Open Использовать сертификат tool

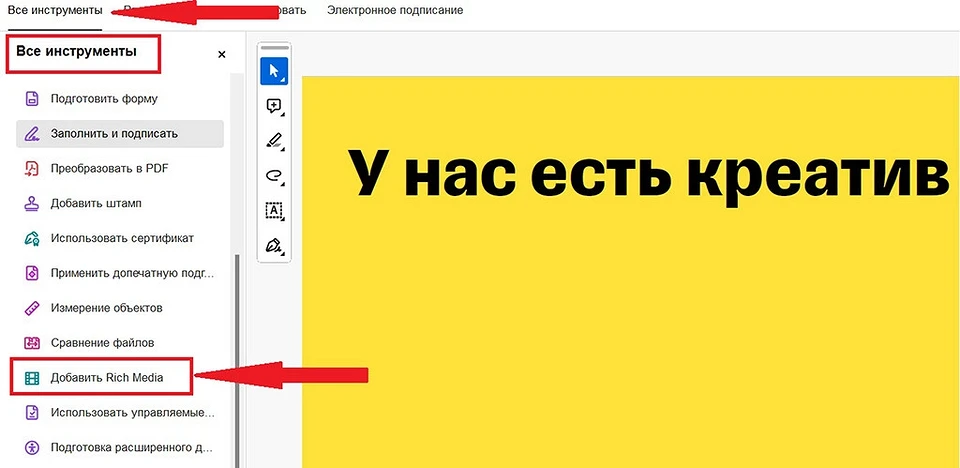(x=120, y=238)
